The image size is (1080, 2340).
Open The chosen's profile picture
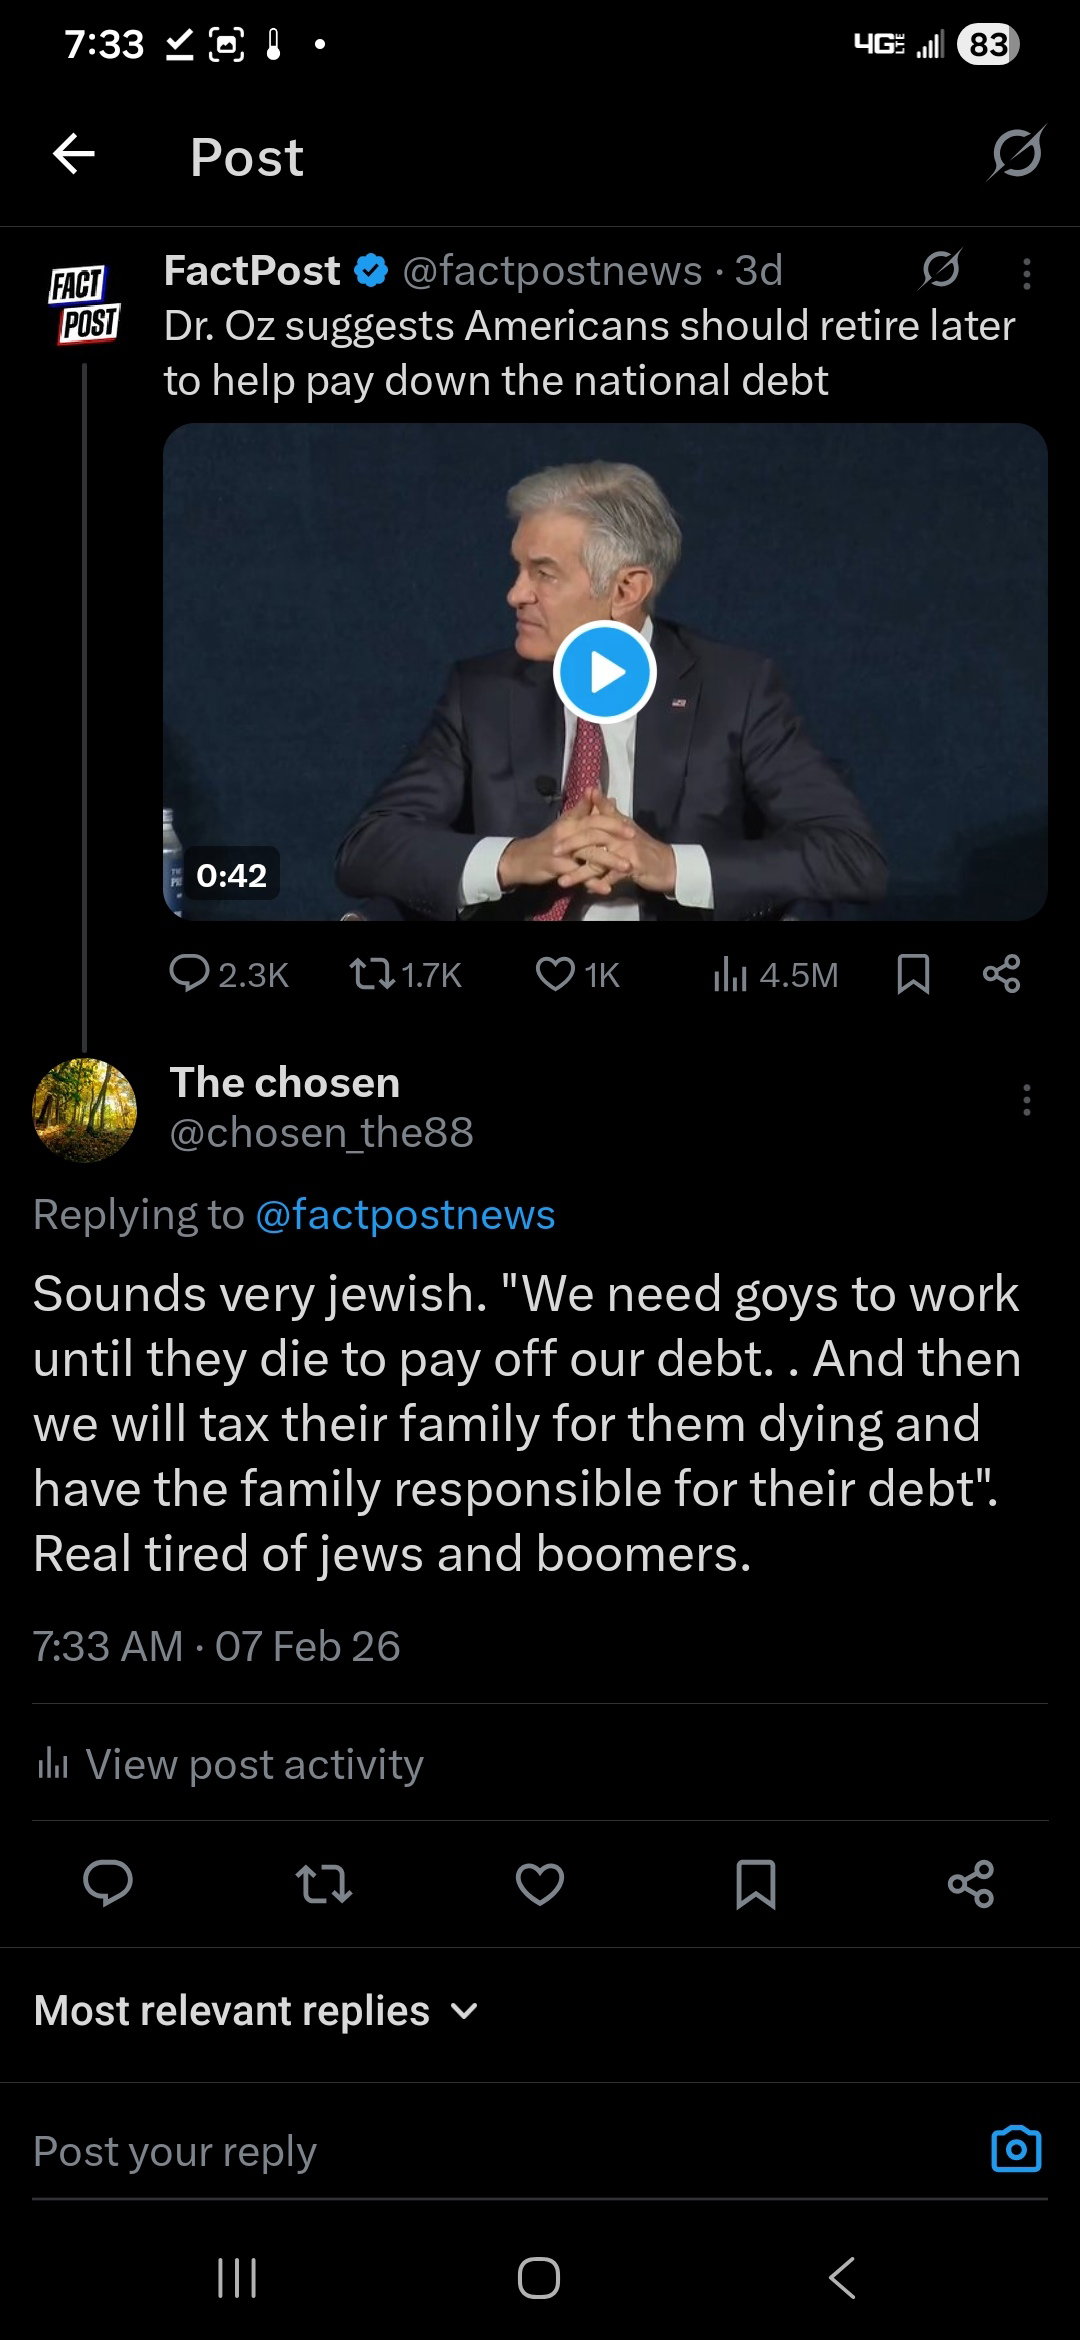[85, 1110]
